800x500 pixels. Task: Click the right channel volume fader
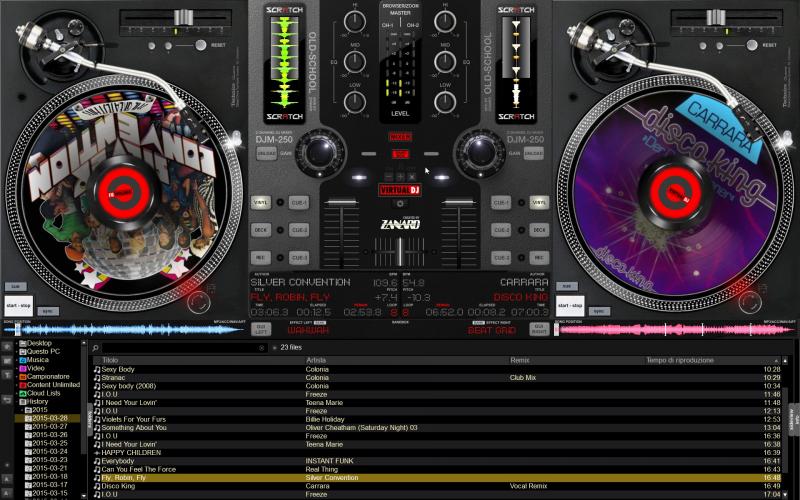[x=458, y=203]
